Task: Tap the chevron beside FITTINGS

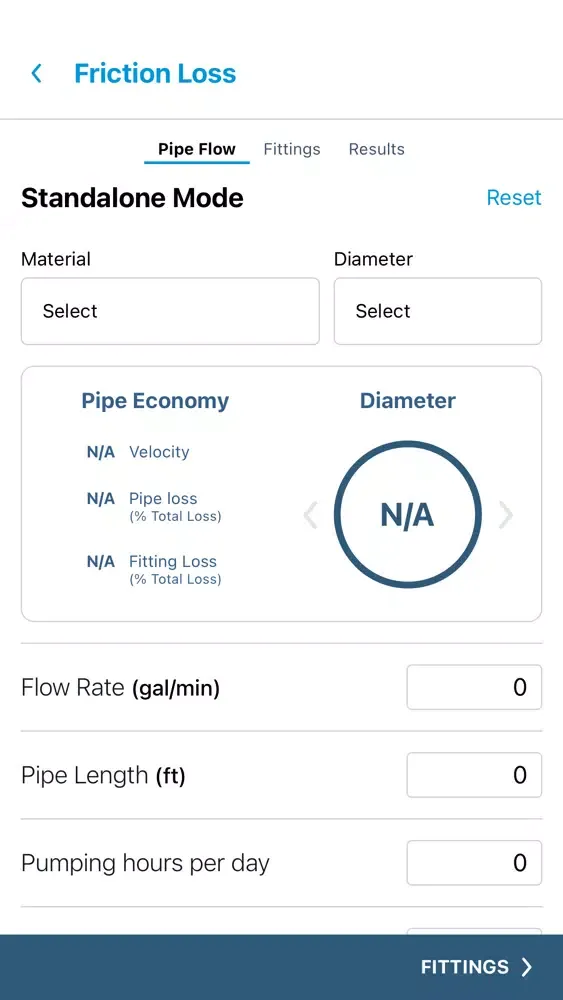Action: tap(527, 967)
